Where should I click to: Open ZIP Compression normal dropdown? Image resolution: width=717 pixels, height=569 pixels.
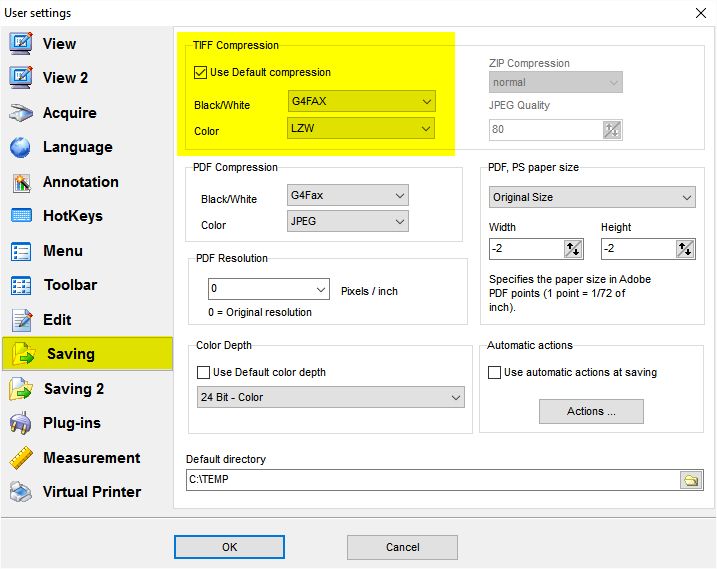tap(556, 82)
